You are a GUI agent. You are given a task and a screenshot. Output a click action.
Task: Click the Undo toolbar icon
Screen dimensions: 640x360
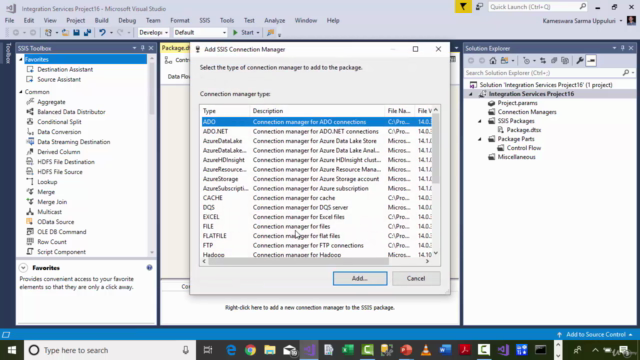click(x=102, y=33)
